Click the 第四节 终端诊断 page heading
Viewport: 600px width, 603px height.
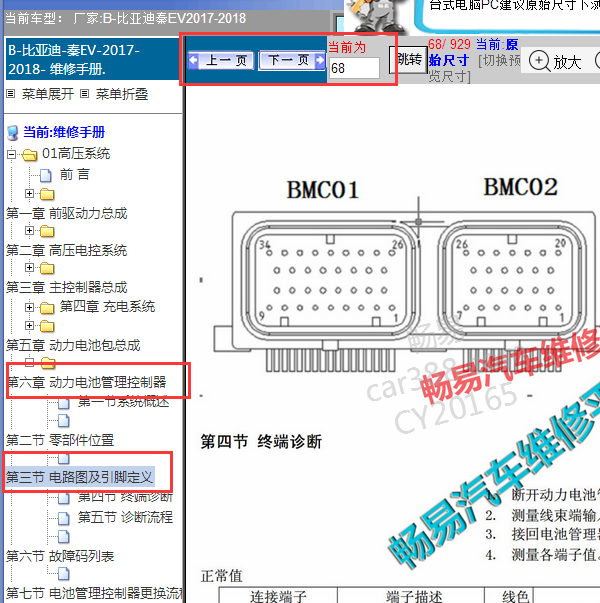pyautogui.click(x=261, y=441)
